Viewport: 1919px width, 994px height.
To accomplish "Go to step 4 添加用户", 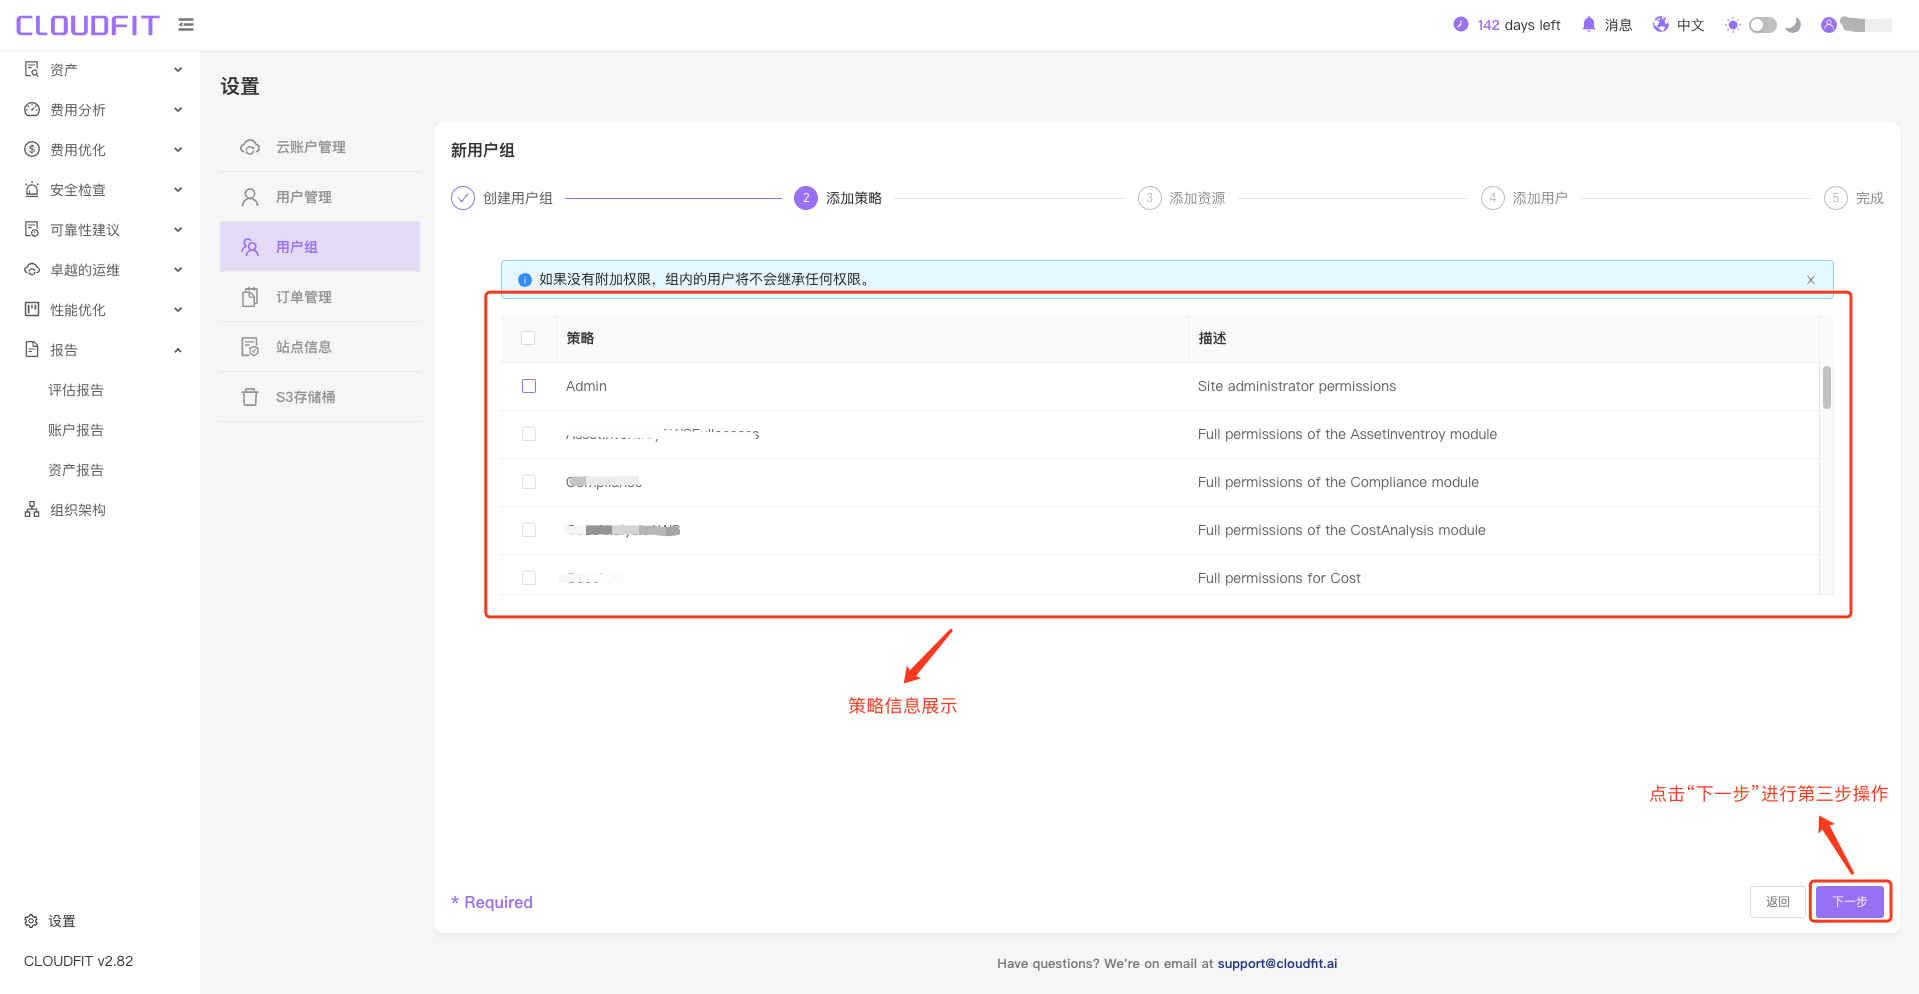I will [1525, 198].
